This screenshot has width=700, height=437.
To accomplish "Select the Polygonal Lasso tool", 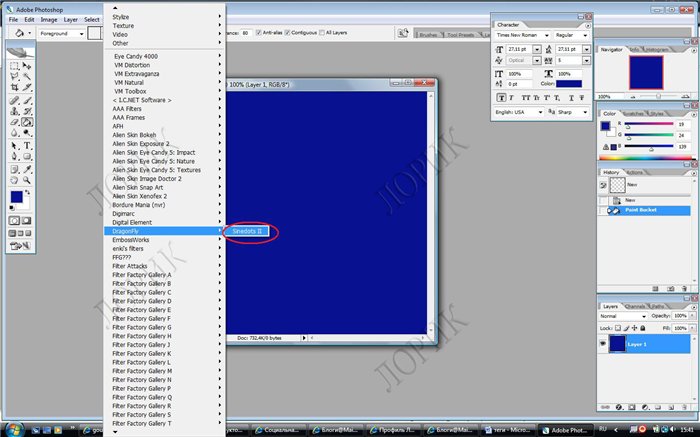I will 14,76.
